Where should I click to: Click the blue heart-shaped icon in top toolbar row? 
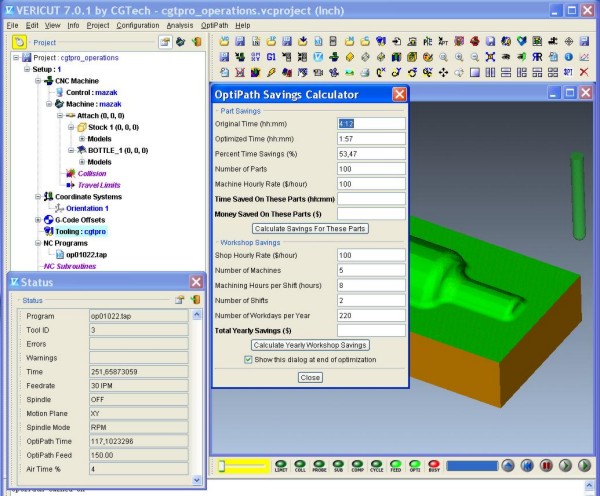[x=522, y=41]
